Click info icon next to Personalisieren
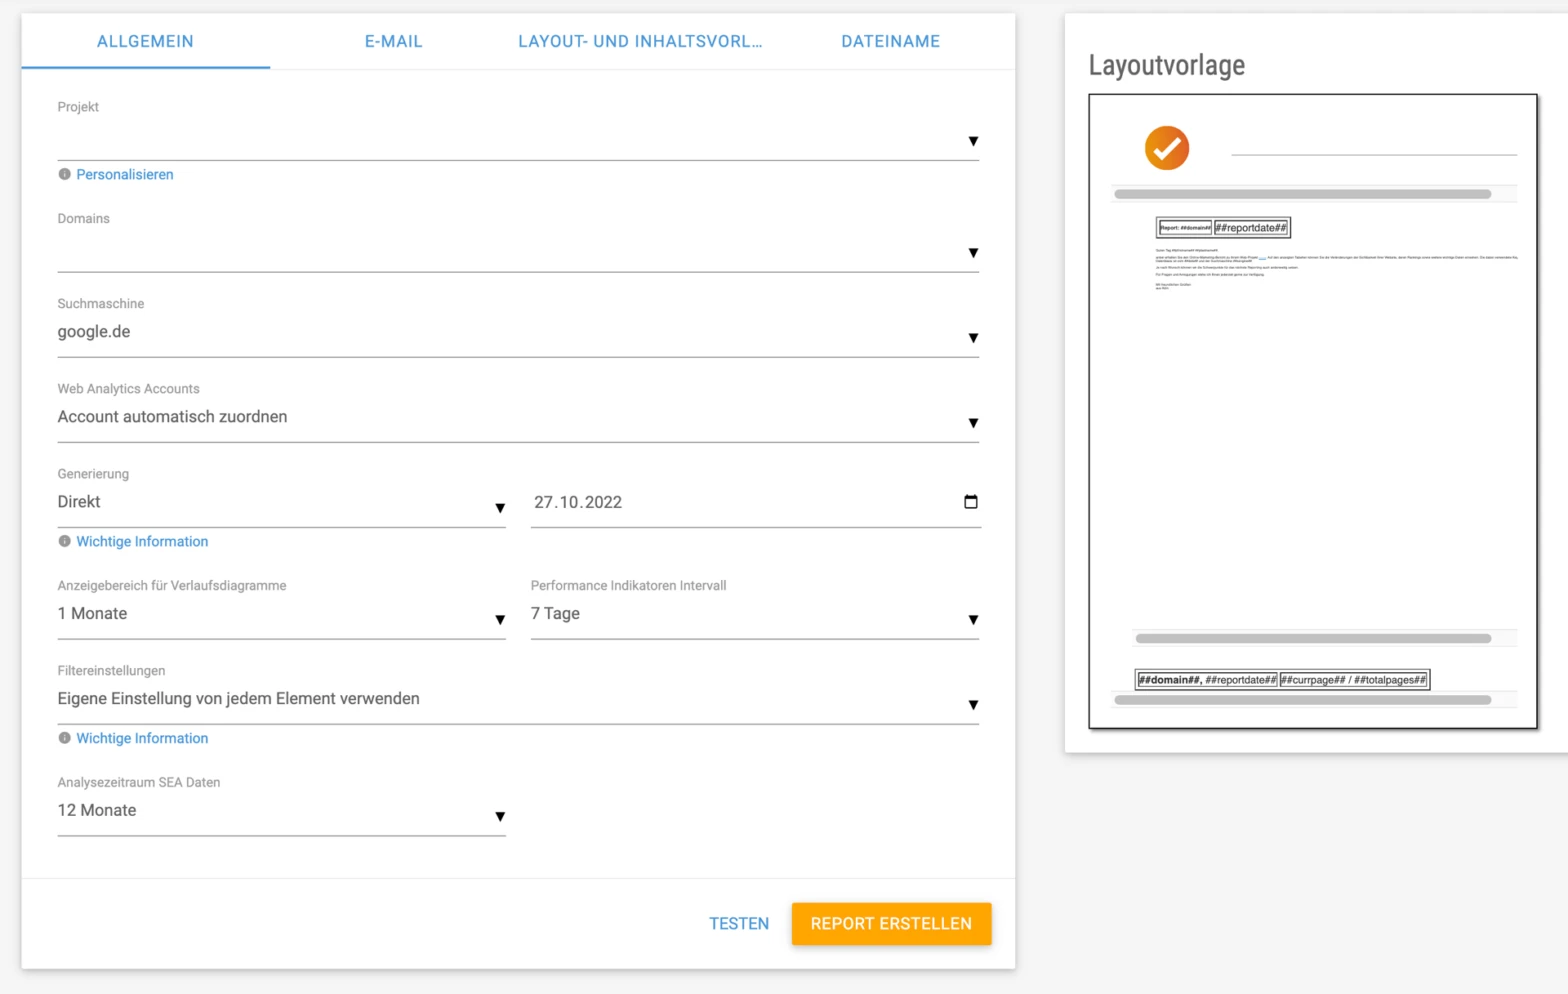The height and width of the screenshot is (994, 1568). pyautogui.click(x=65, y=175)
